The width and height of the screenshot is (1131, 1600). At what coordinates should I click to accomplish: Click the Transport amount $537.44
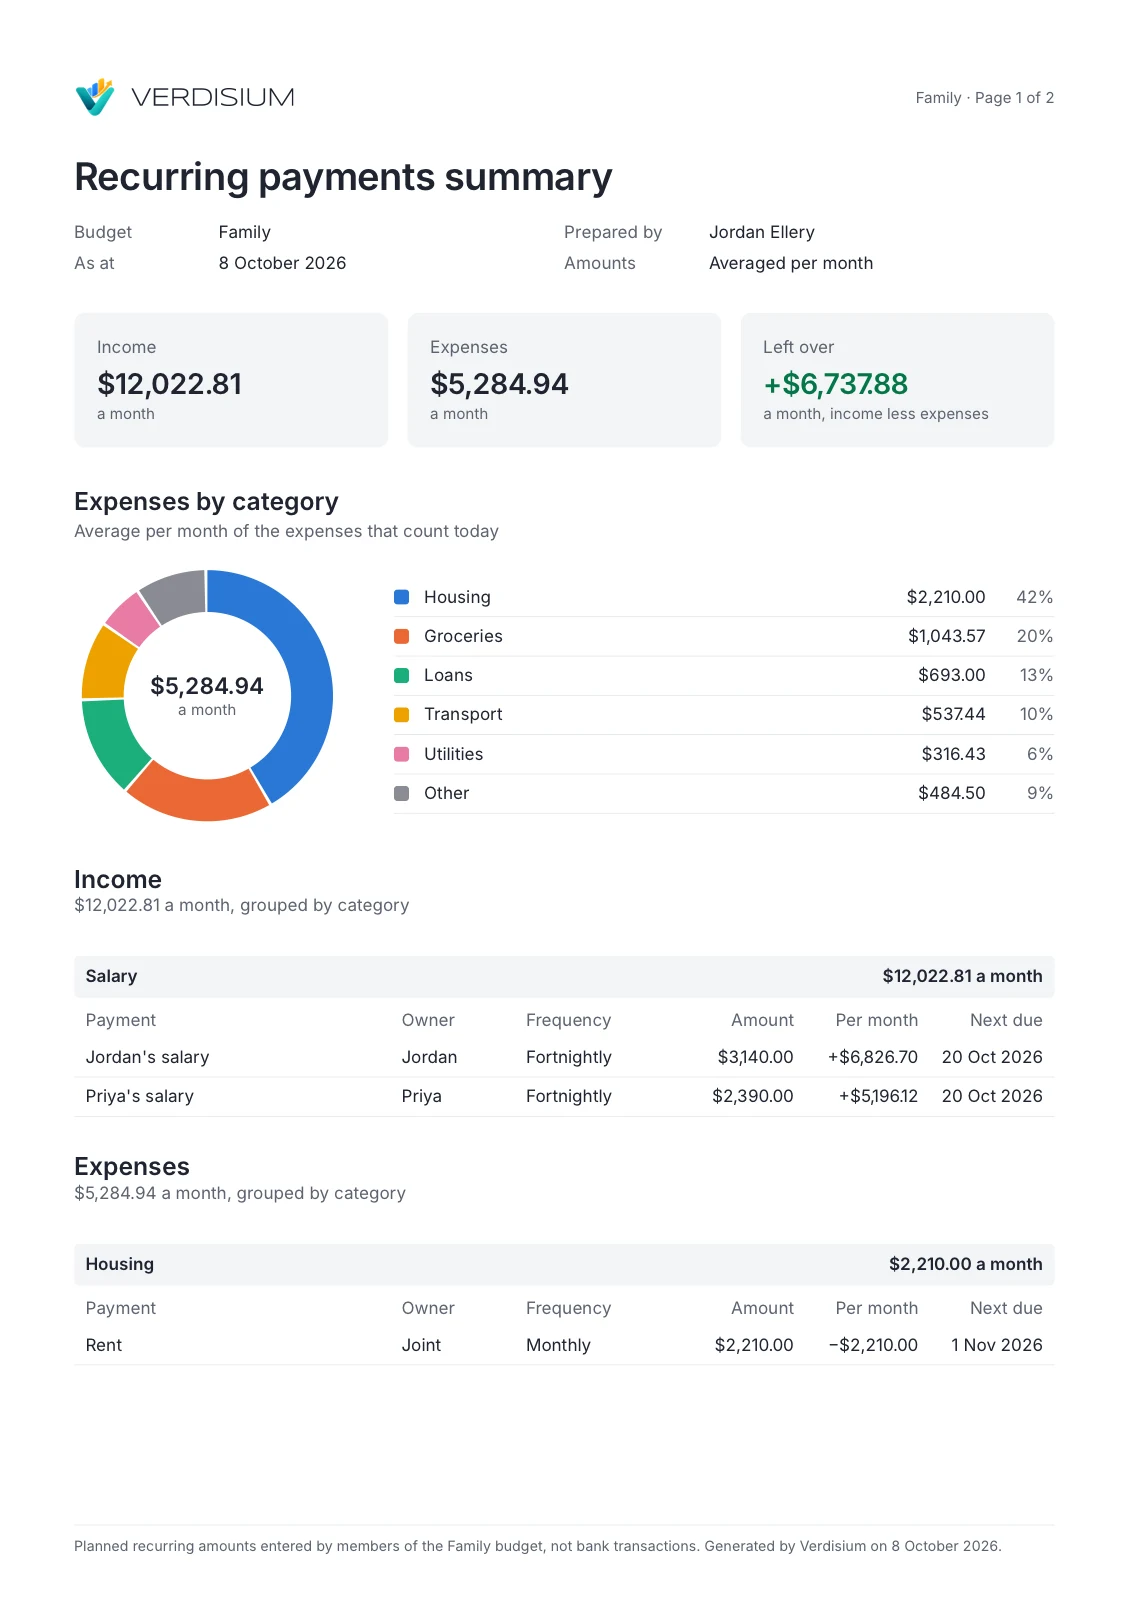(953, 714)
